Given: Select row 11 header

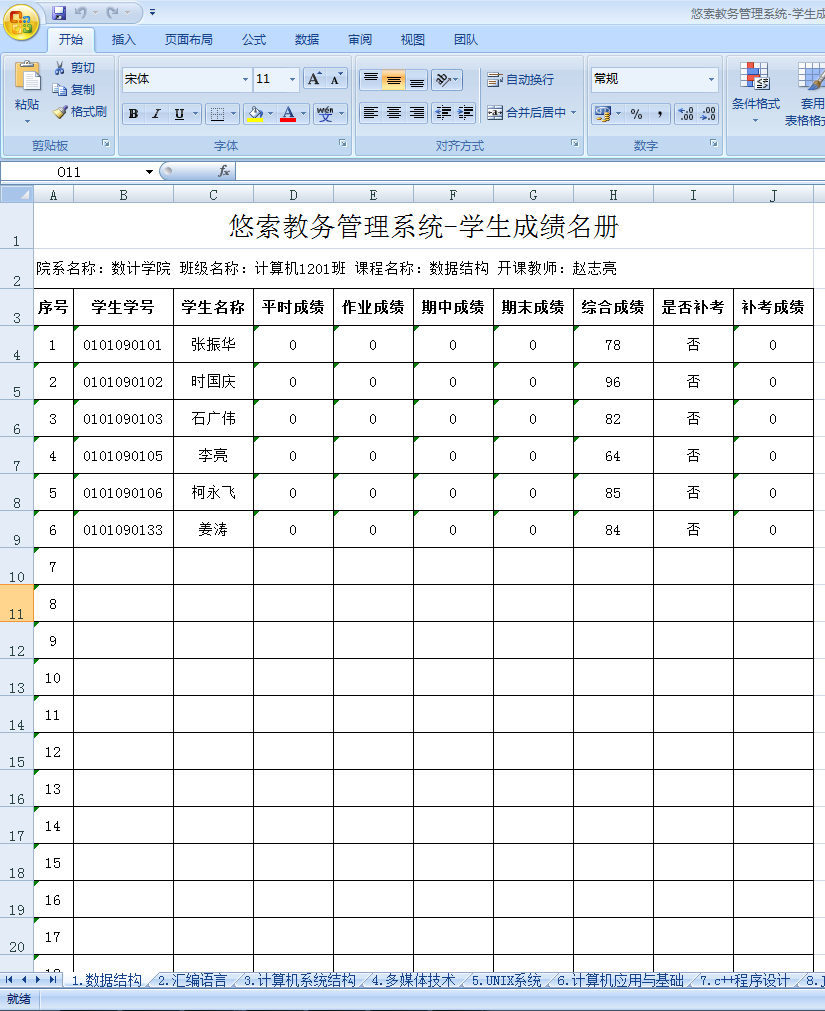Looking at the screenshot, I should pyautogui.click(x=17, y=603).
